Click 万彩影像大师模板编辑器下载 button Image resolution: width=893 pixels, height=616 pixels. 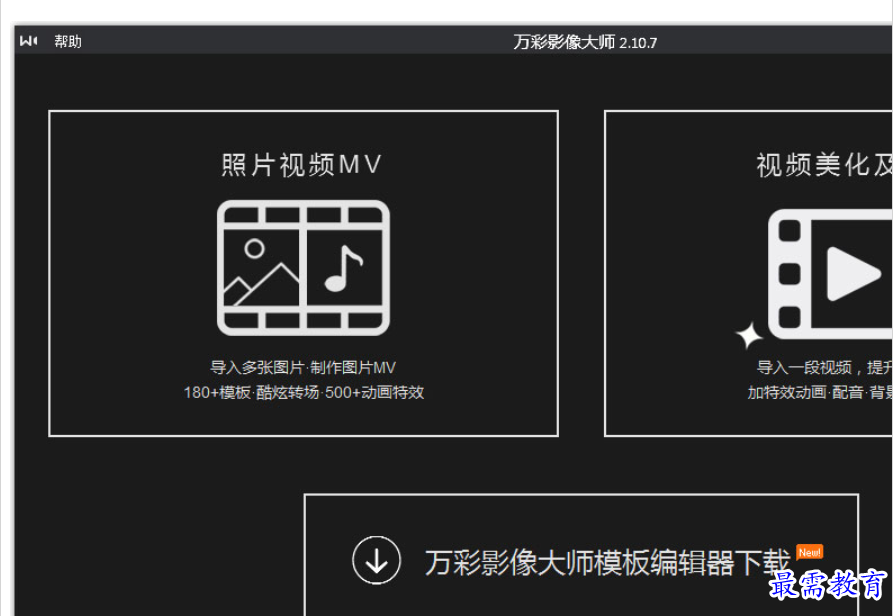tap(581, 555)
